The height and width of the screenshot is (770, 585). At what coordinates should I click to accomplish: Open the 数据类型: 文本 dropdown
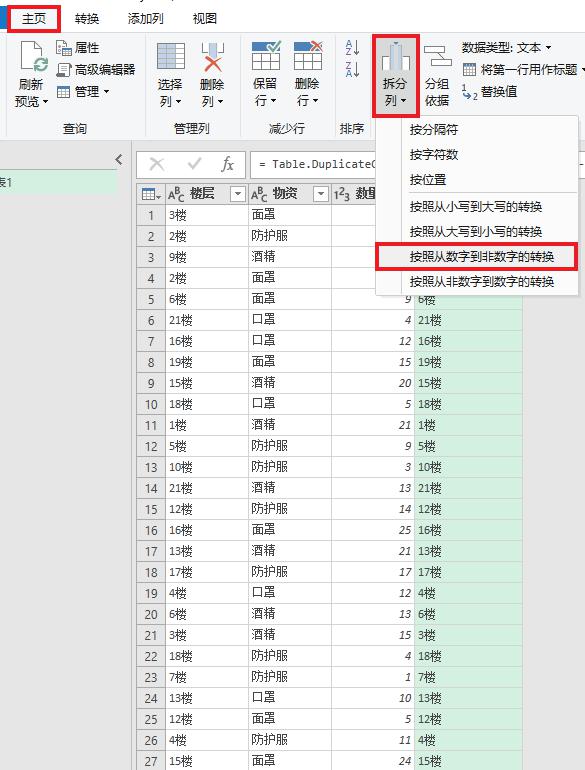[506, 48]
